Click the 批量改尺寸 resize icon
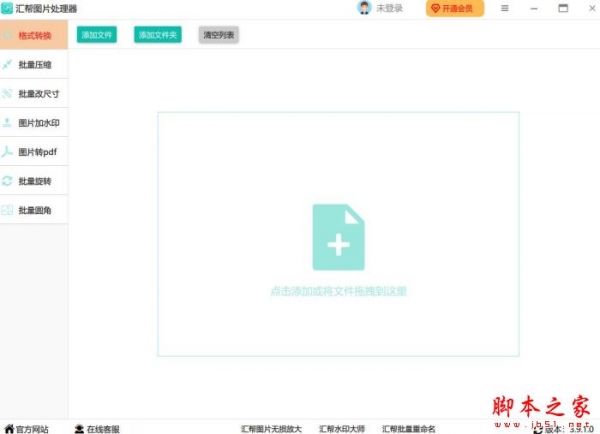Screen dimensions: 600x434 click(x=7, y=94)
